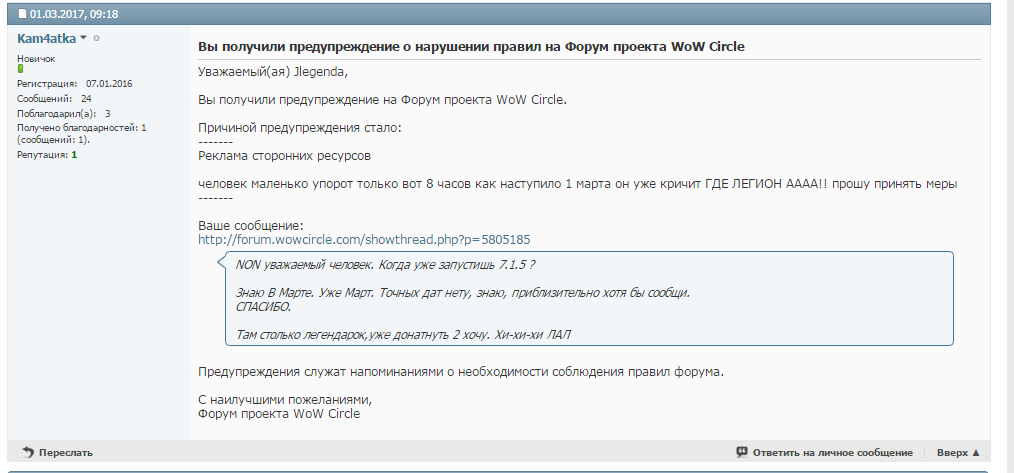The image size is (1014, 473).
Task: Open the Kam4atka username dropdown arrow
Action: click(84, 38)
